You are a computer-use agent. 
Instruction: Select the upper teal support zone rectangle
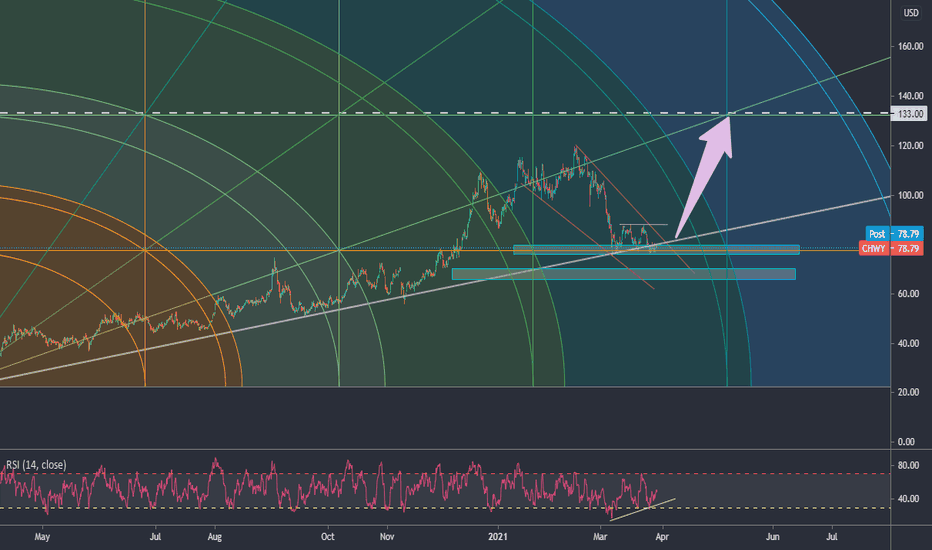[x=656, y=250]
